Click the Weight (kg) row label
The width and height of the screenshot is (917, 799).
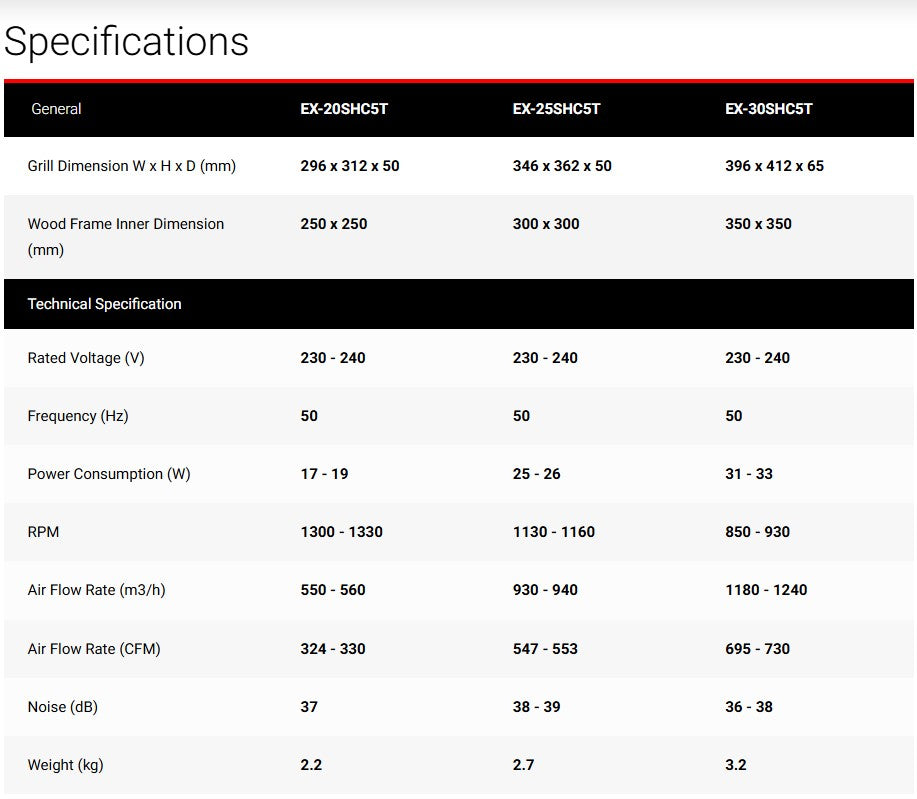tap(65, 765)
